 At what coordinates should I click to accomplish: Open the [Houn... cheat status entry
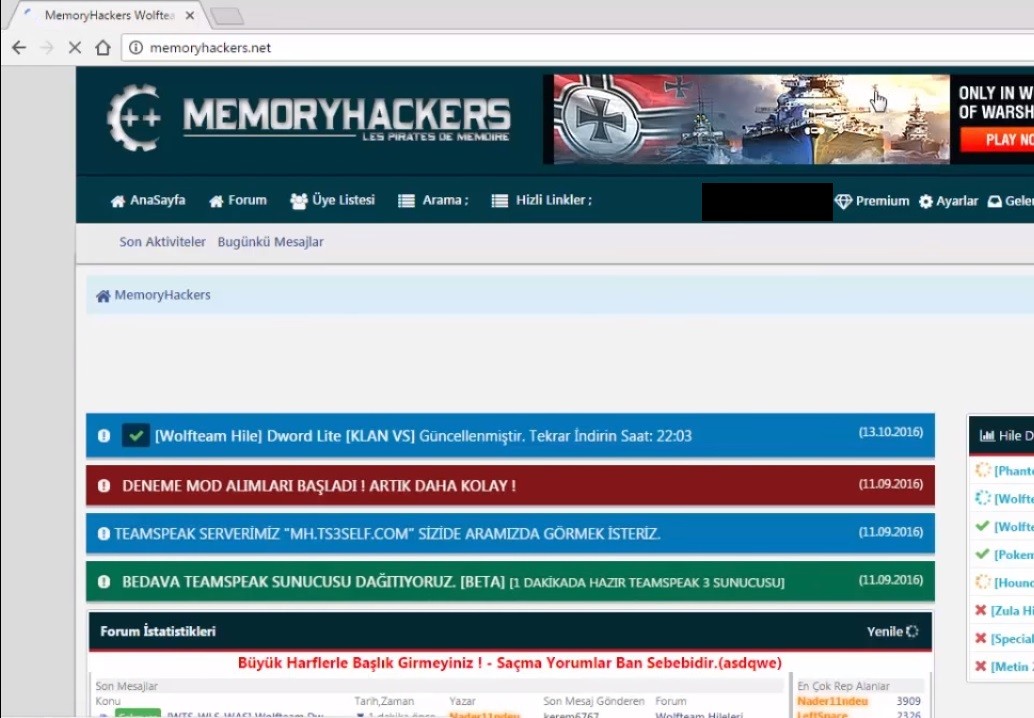1014,583
